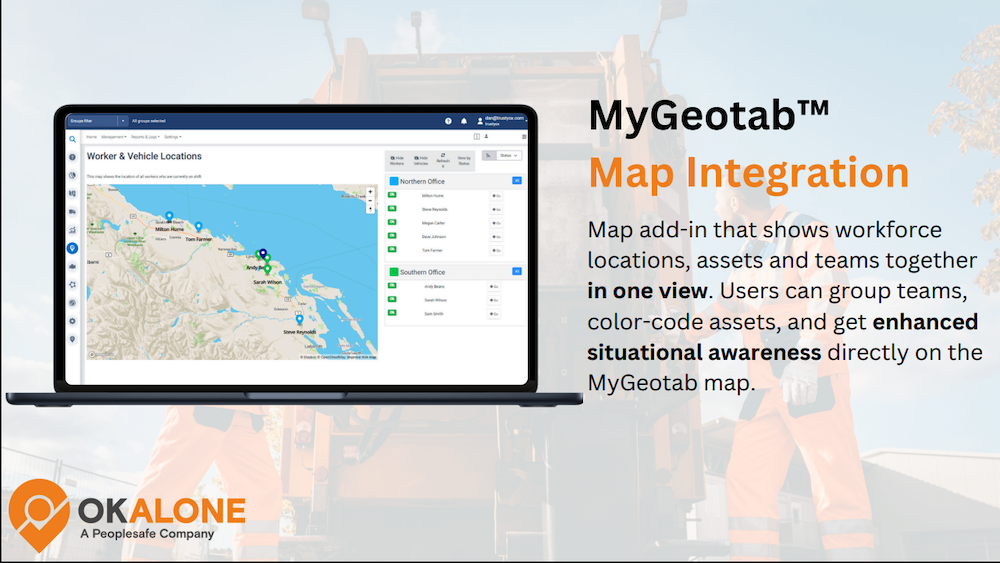Click Andy Beans' green ON status badge
The width and height of the screenshot is (1000, 563).
pyautogui.click(x=392, y=286)
